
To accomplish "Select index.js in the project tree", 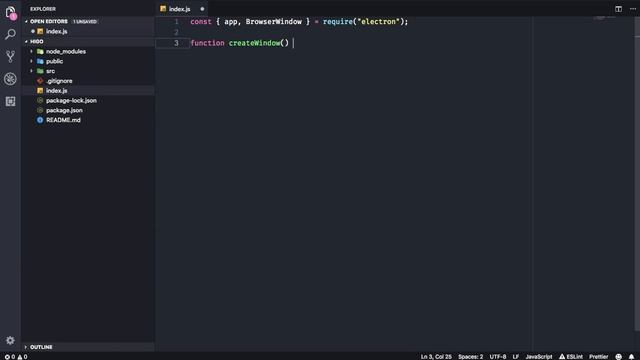I will [x=56, y=91].
